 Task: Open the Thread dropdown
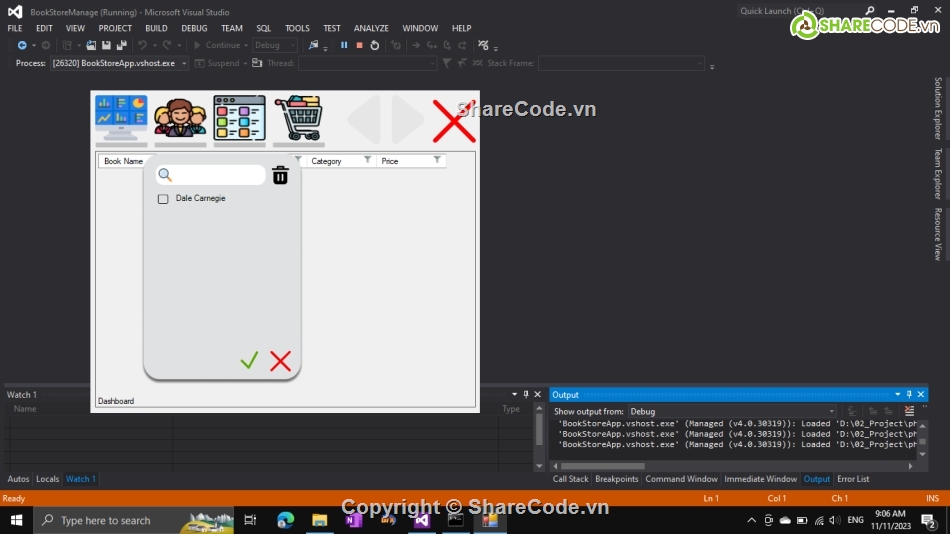pos(367,63)
